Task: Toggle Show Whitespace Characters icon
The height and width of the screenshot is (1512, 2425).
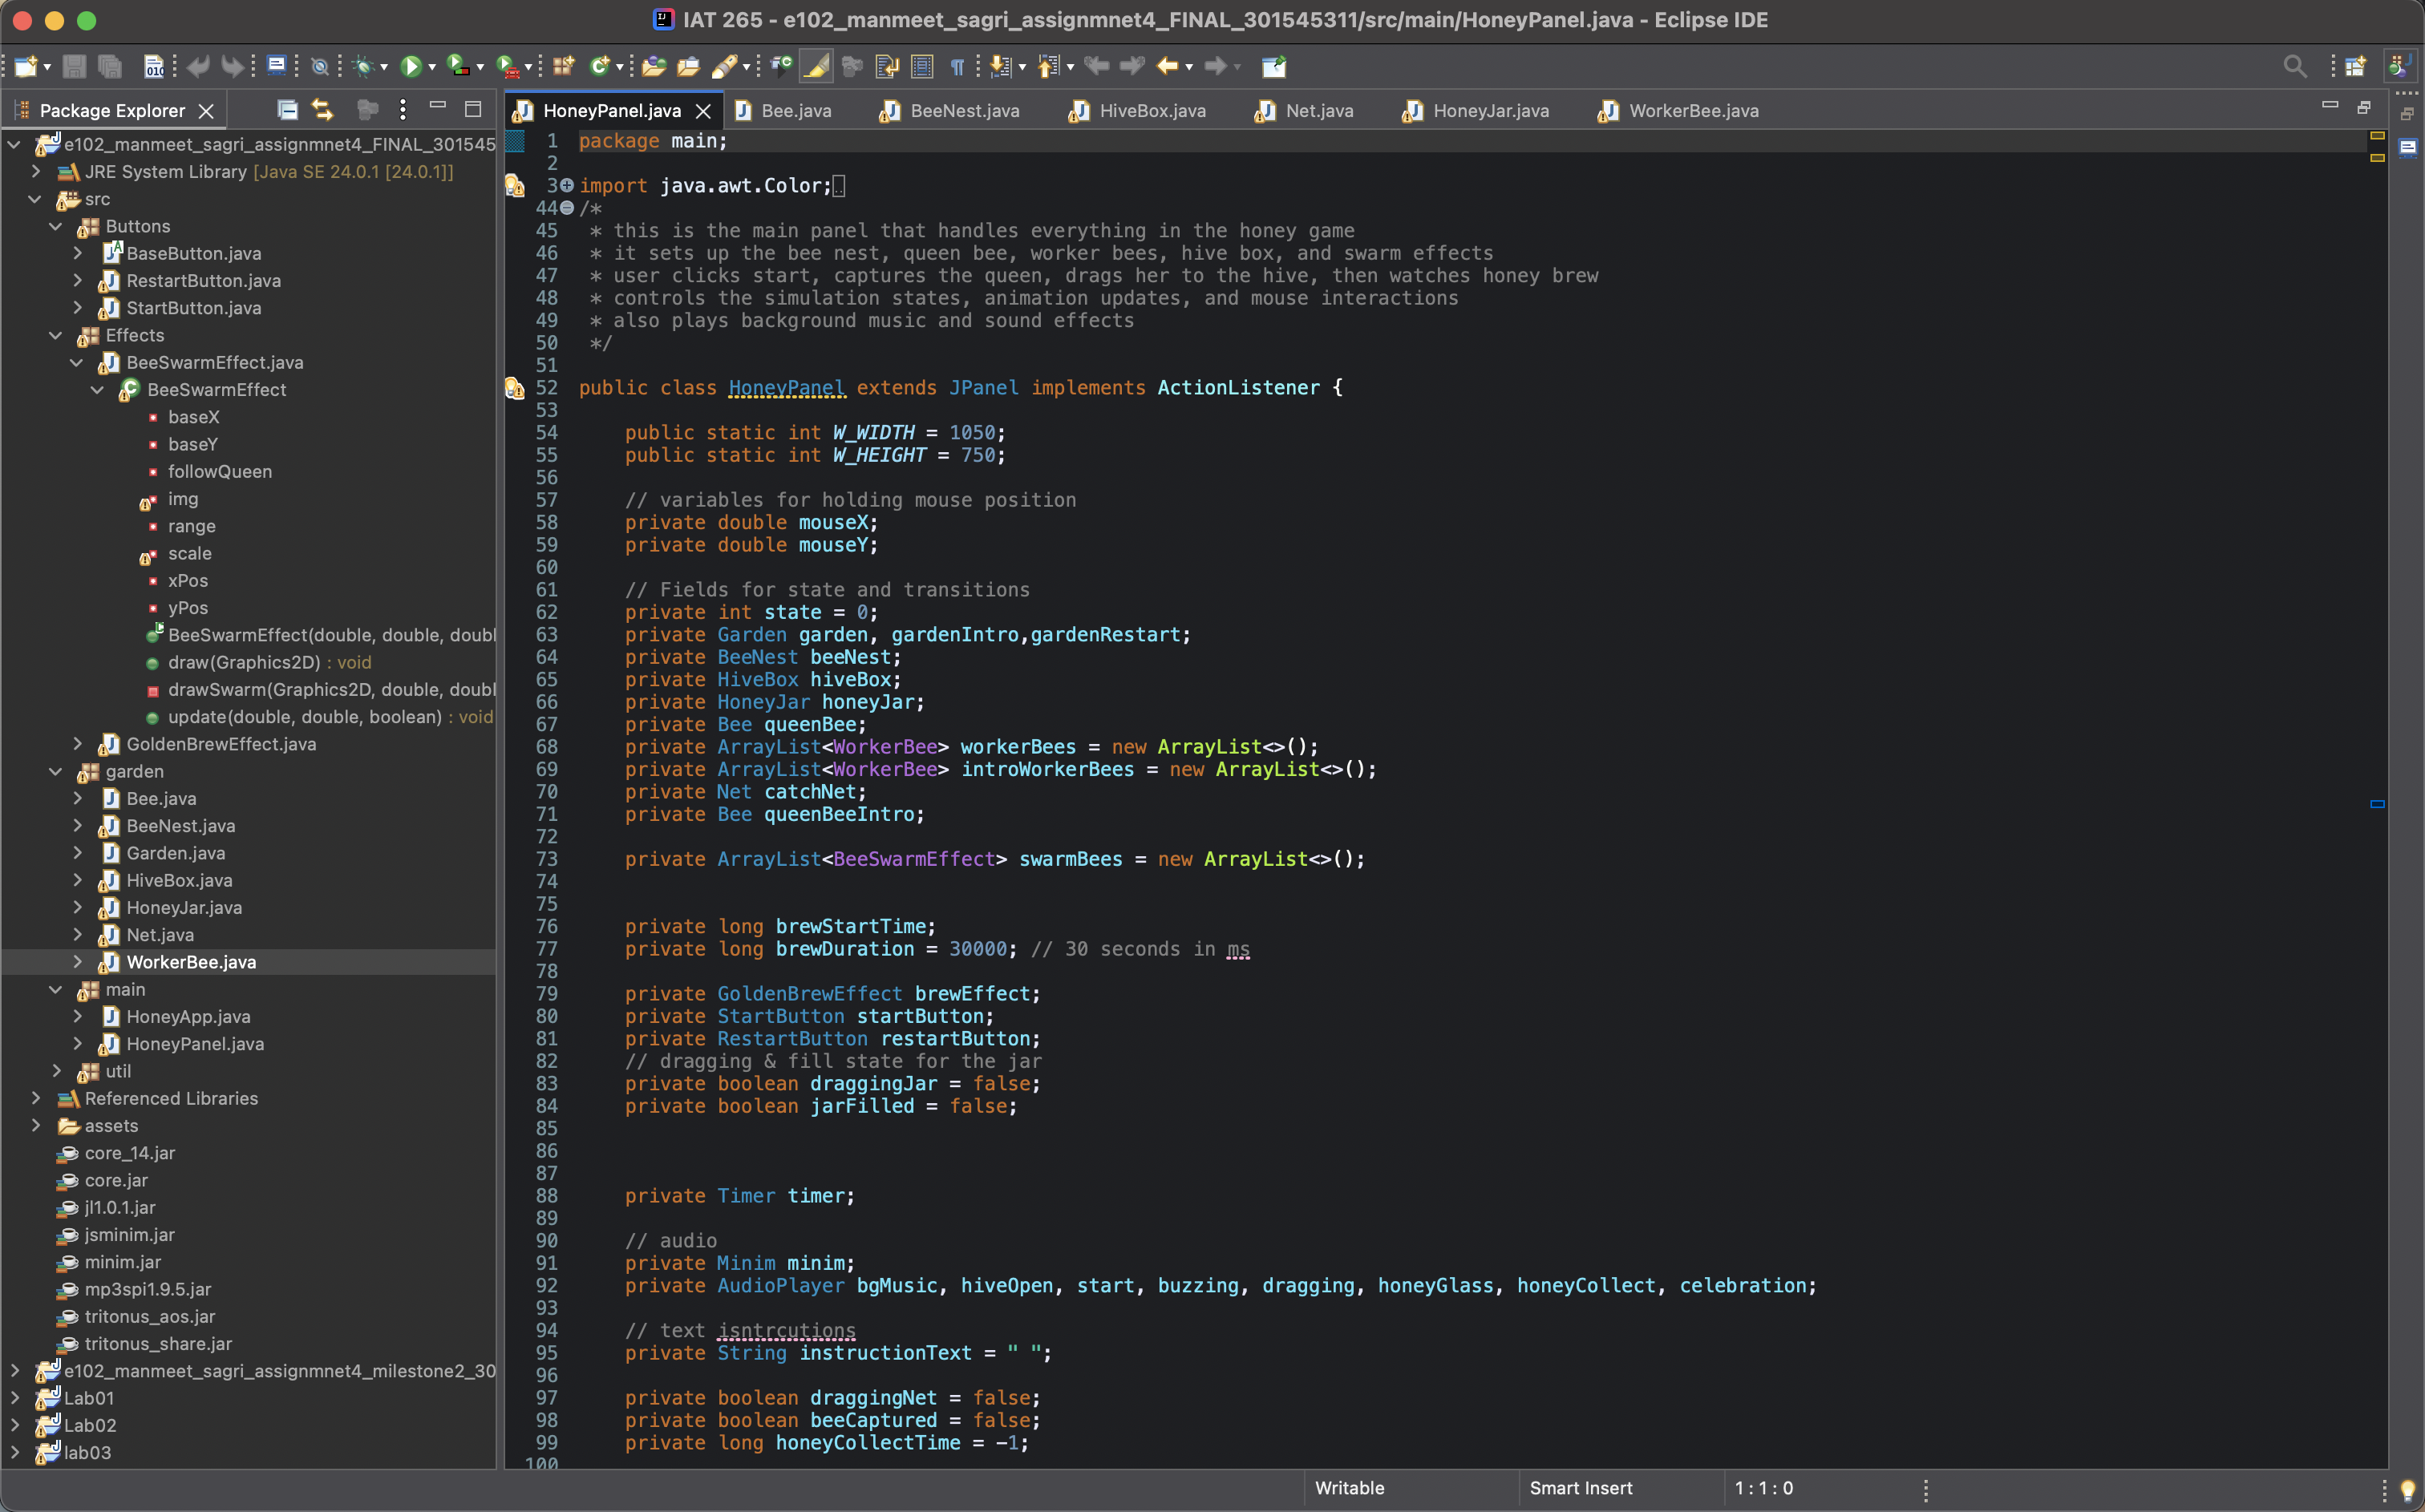Action: tap(958, 66)
